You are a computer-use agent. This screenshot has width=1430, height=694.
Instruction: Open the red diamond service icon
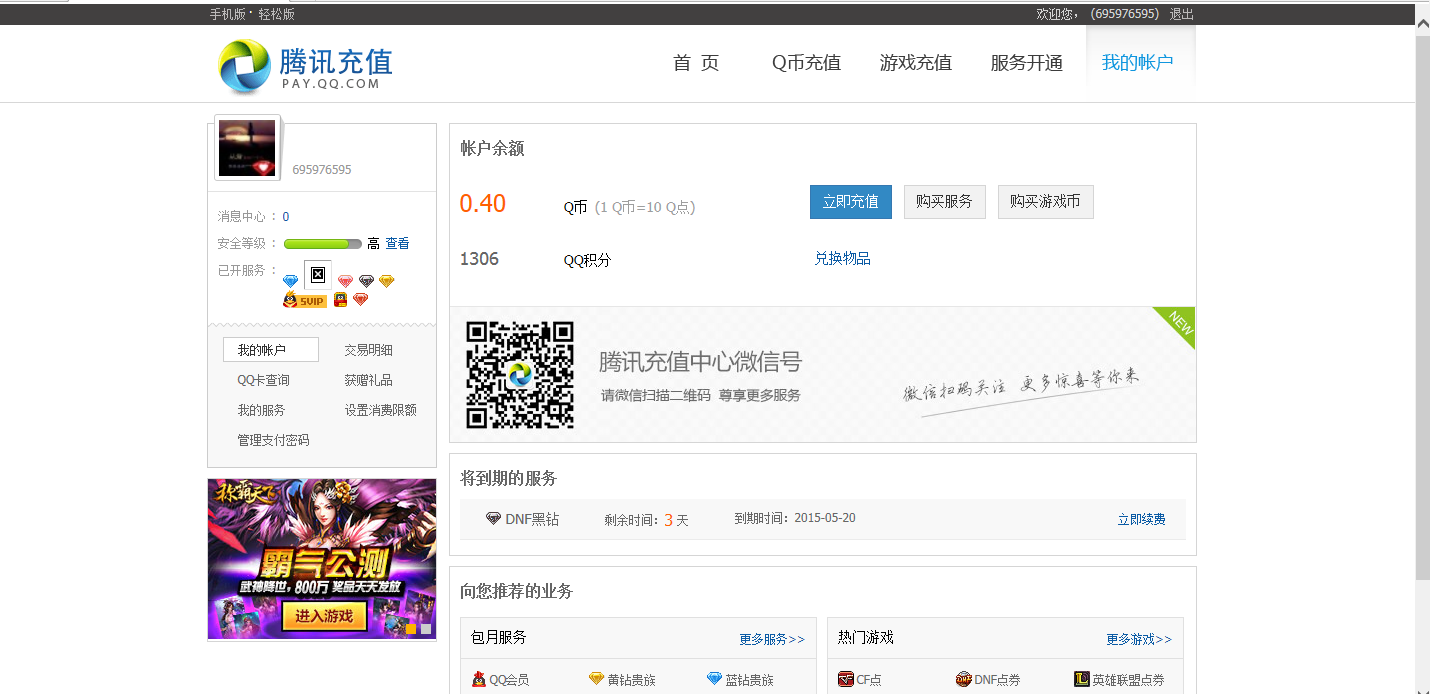[x=361, y=299]
